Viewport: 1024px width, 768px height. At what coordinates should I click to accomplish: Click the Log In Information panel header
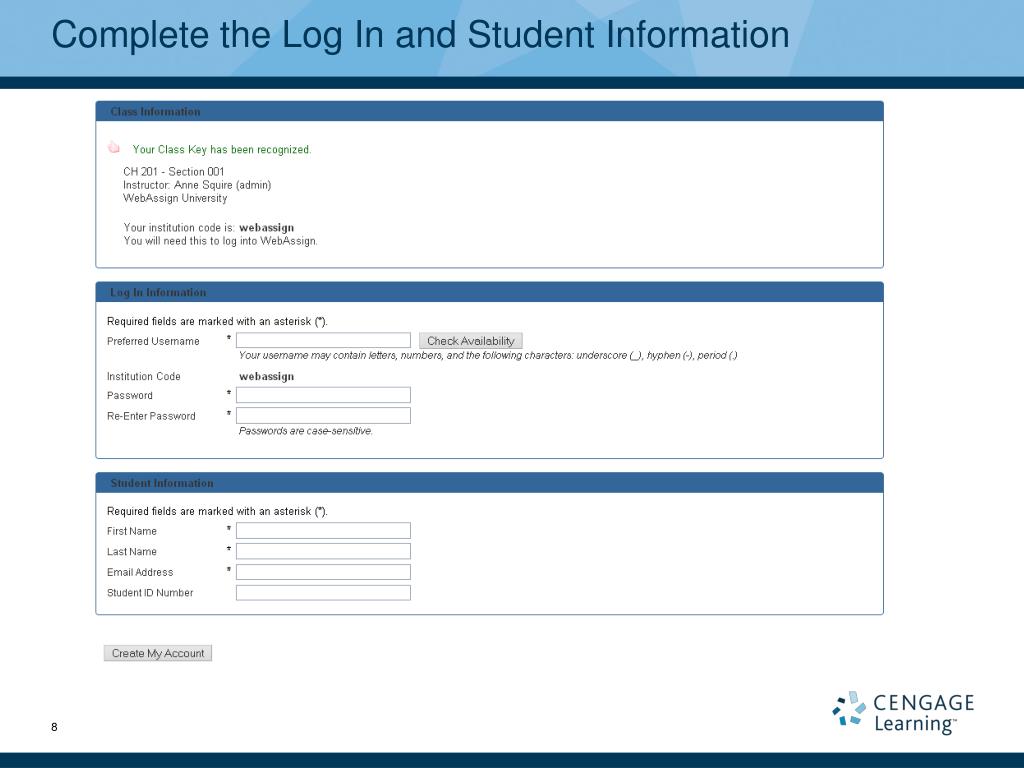[490, 292]
